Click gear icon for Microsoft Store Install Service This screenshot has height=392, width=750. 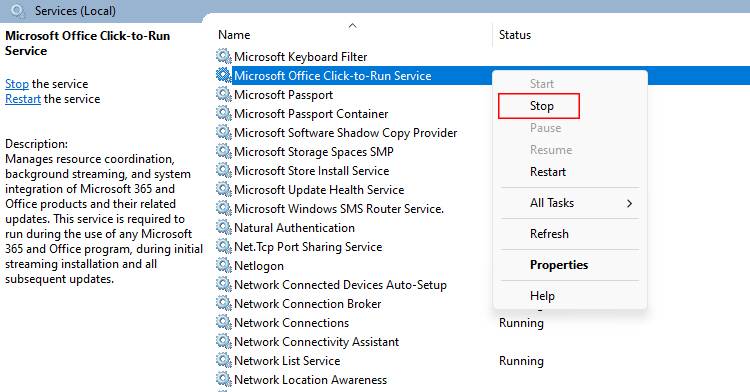pyautogui.click(x=223, y=170)
